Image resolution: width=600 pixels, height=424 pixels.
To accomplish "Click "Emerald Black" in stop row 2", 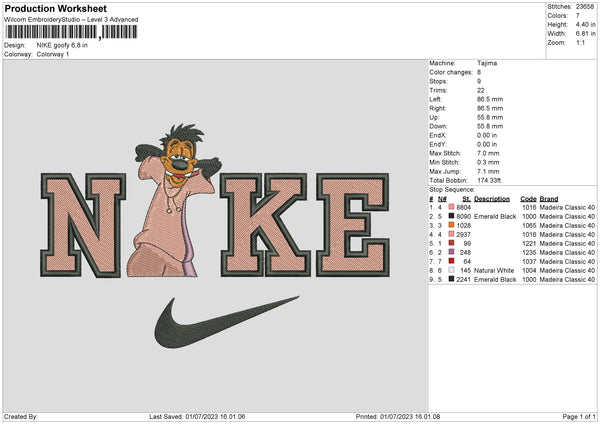I will (x=495, y=217).
